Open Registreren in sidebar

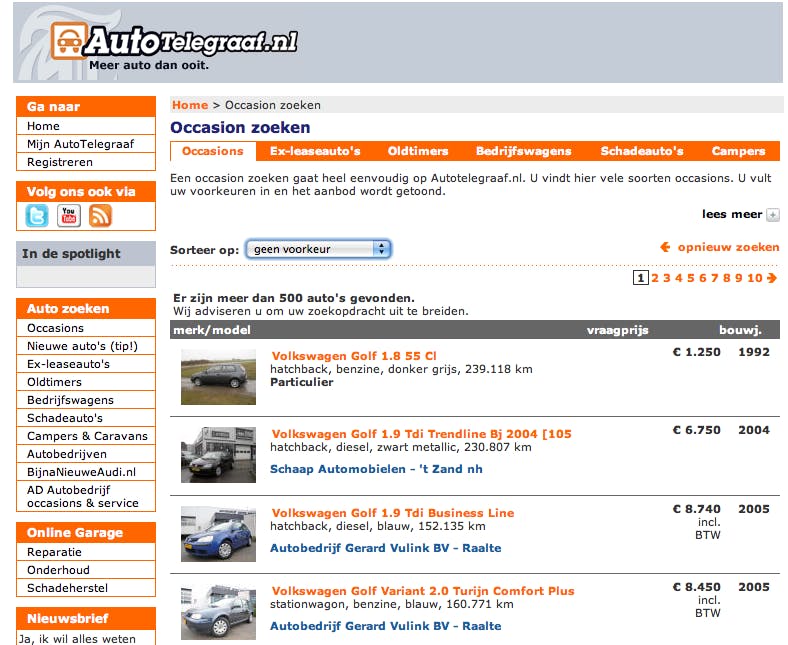click(x=86, y=162)
